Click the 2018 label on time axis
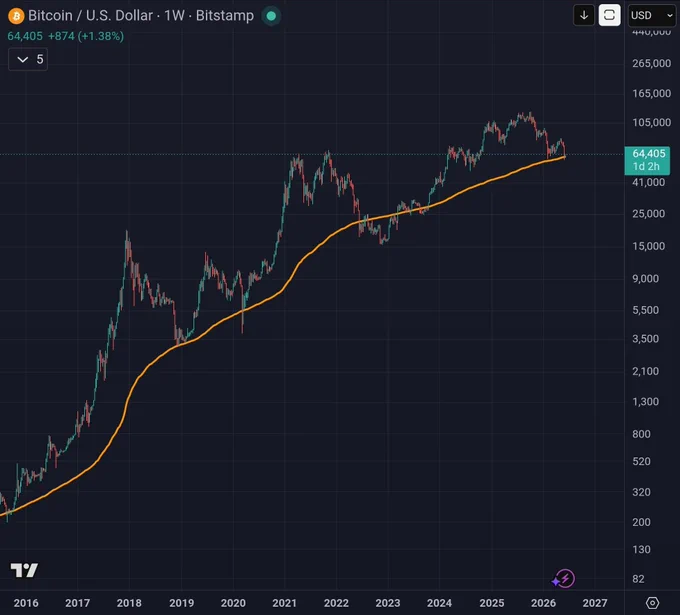The width and height of the screenshot is (680, 615). tap(129, 603)
